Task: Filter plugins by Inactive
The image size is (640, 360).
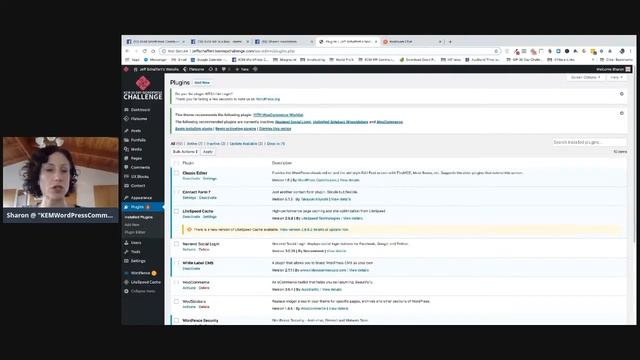Action: click(x=216, y=144)
